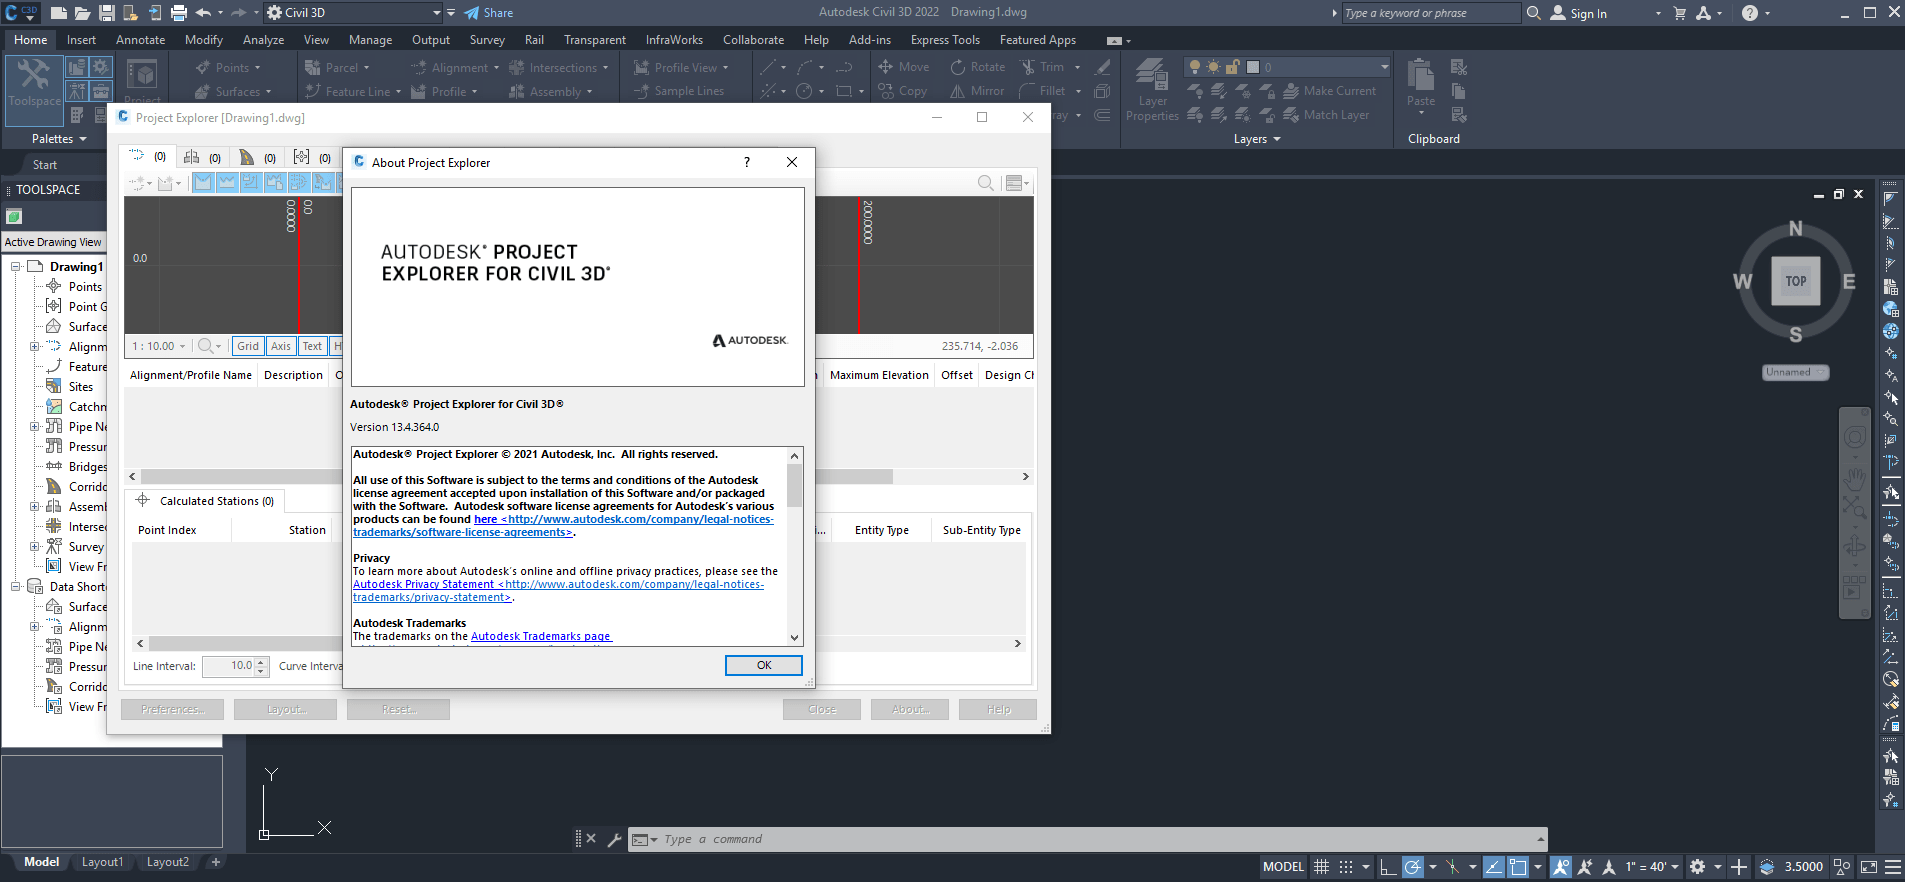The image size is (1905, 882).
Task: Toggle annotation visibility icon in status bar
Action: pyautogui.click(x=1561, y=867)
